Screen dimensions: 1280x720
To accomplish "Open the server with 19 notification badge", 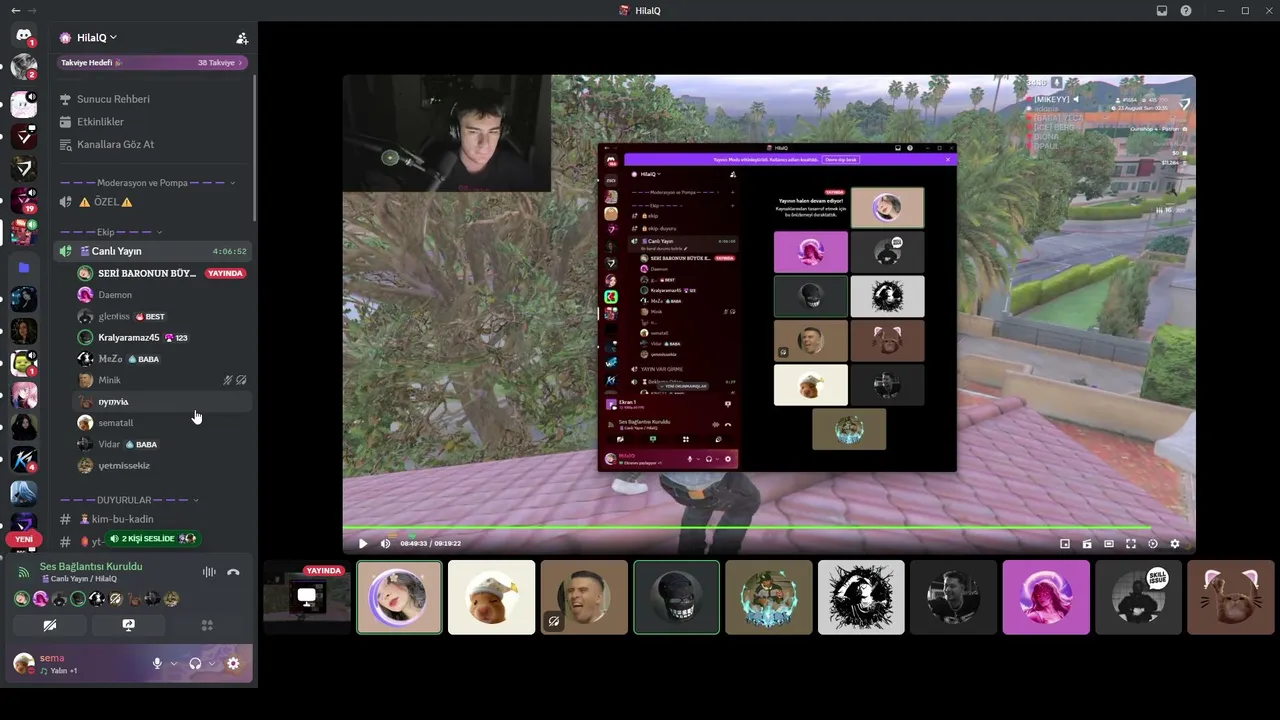I will click(24, 201).
